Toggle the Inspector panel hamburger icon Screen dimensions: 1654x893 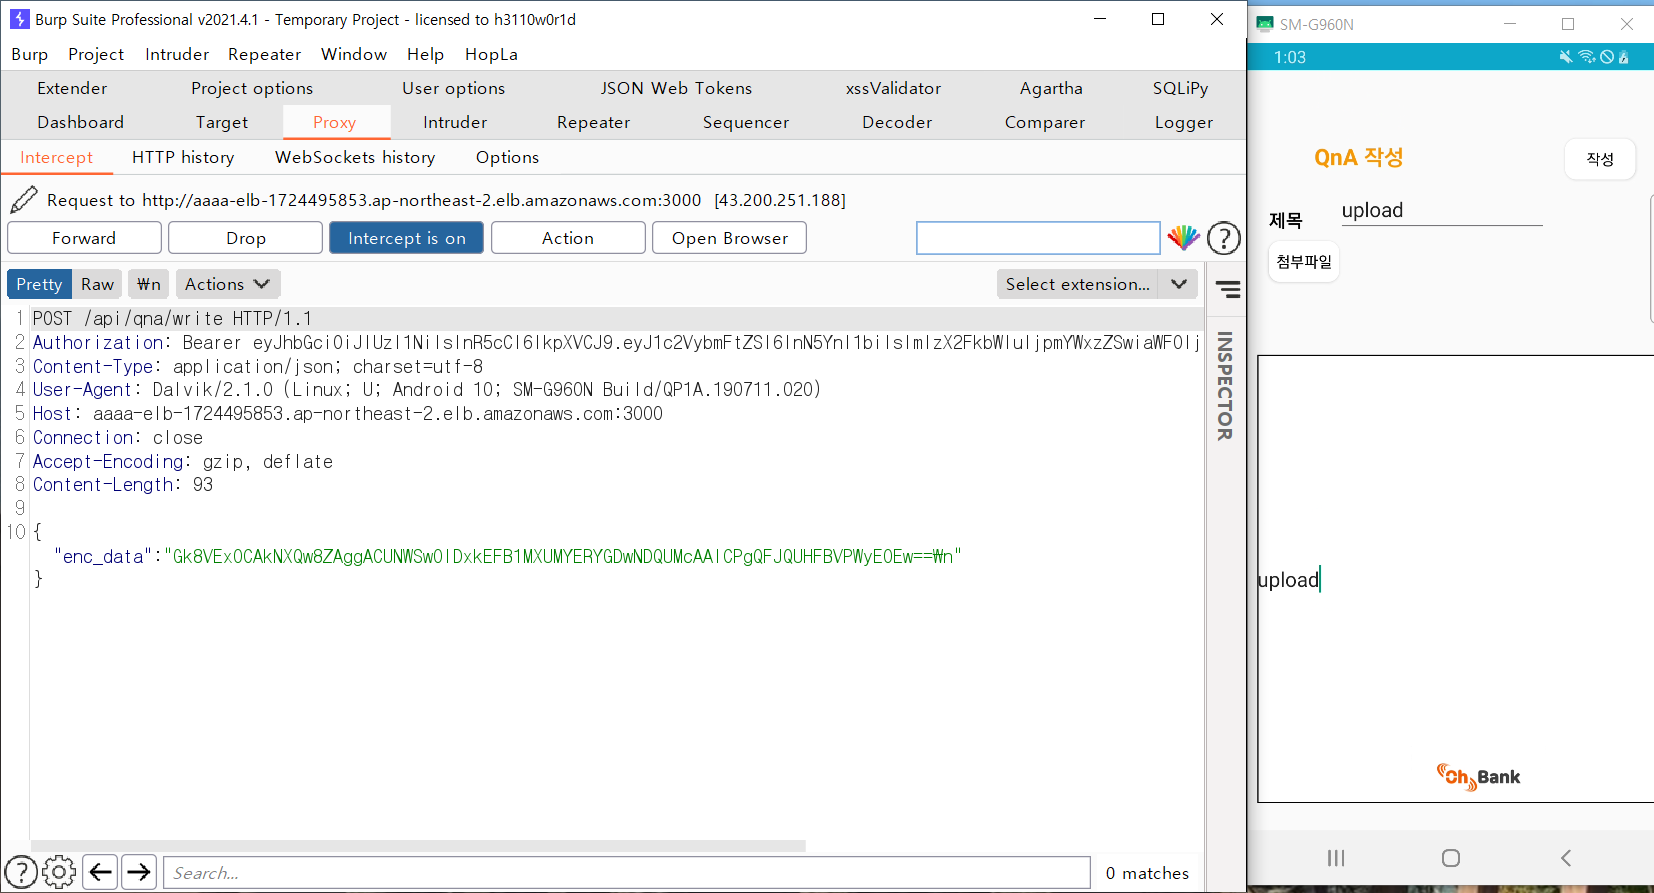pyautogui.click(x=1228, y=290)
